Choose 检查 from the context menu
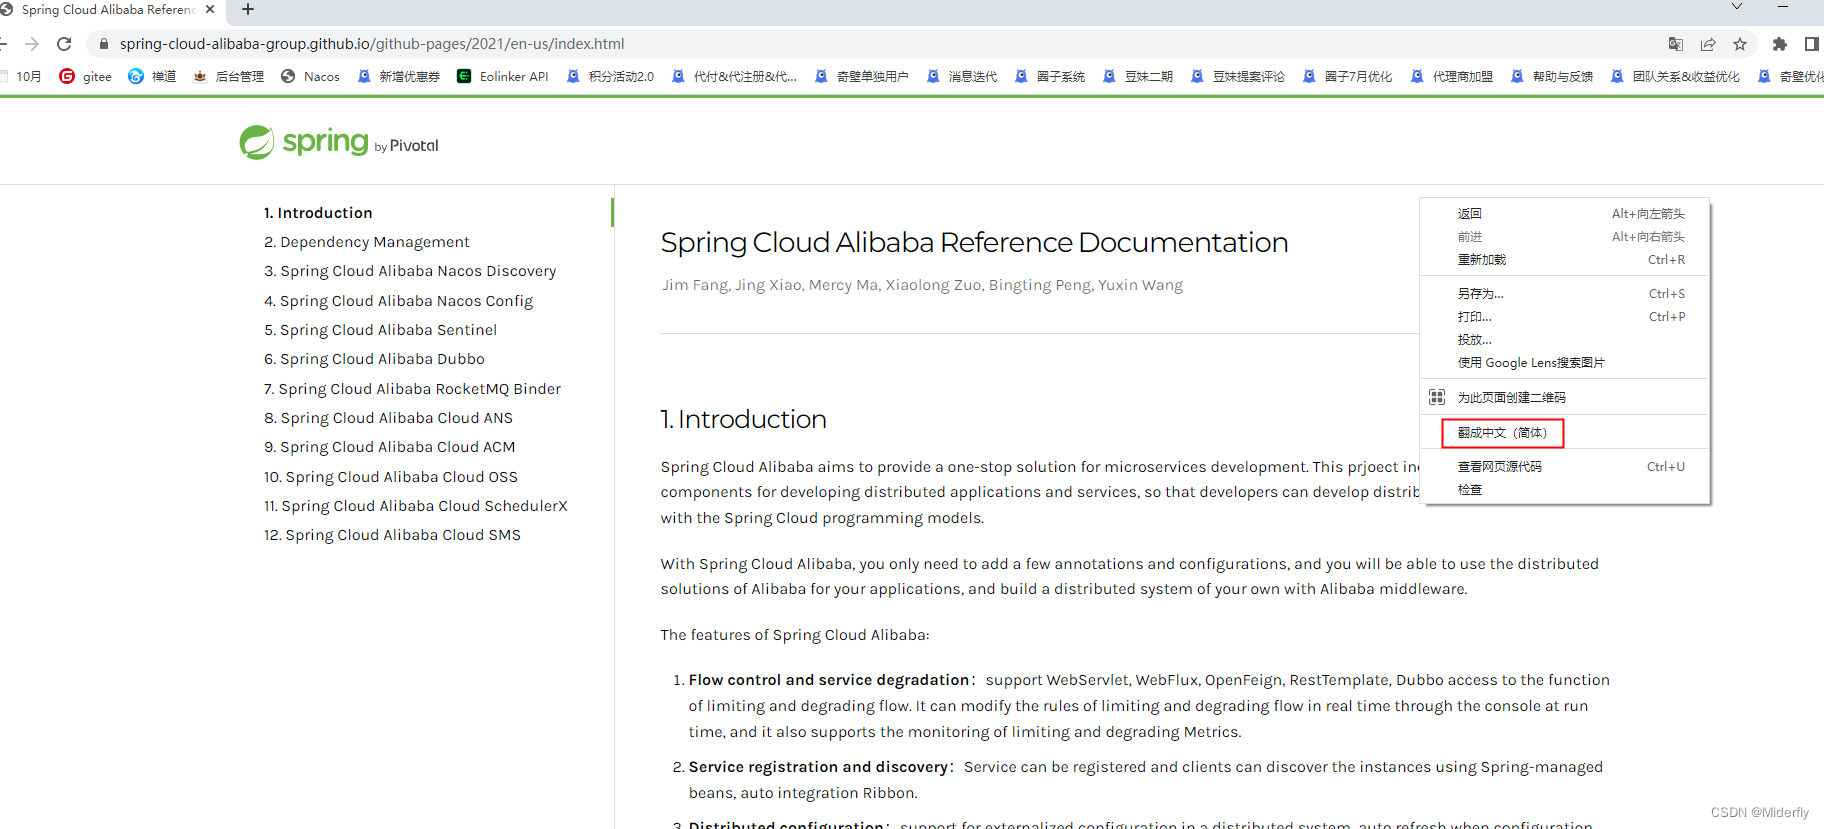1824x829 pixels. pos(1565,490)
